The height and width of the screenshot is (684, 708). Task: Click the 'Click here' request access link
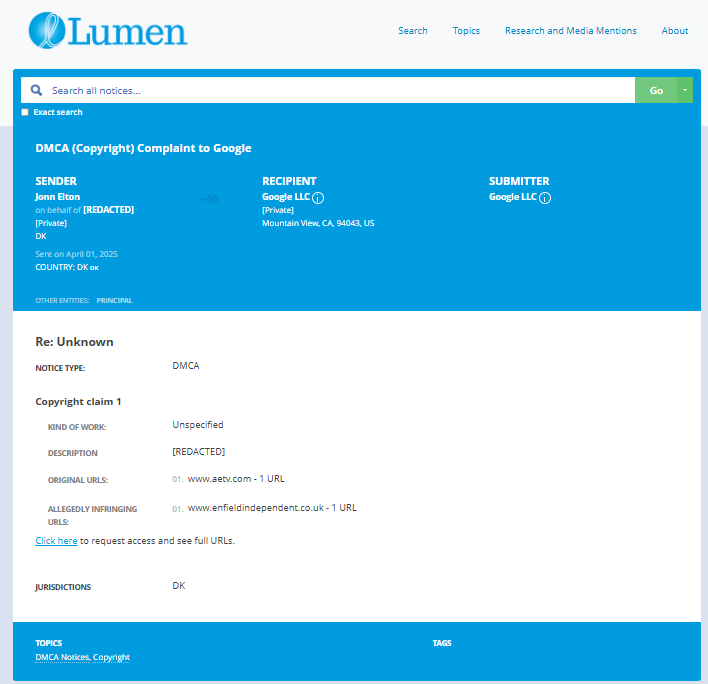pos(56,540)
